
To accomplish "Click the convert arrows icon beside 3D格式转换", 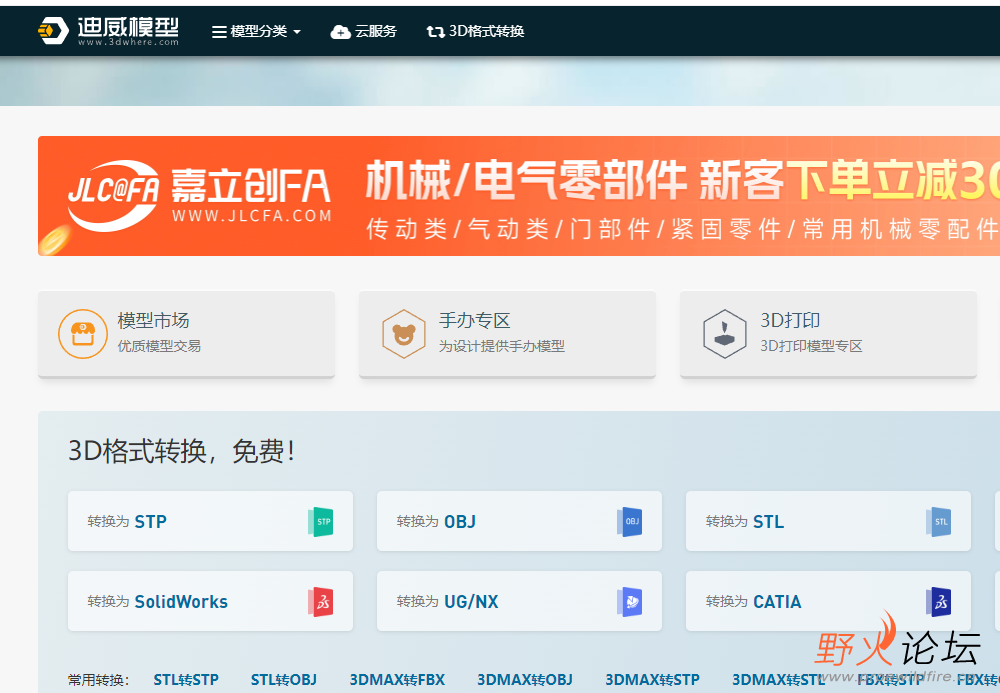I will pyautogui.click(x=436, y=32).
